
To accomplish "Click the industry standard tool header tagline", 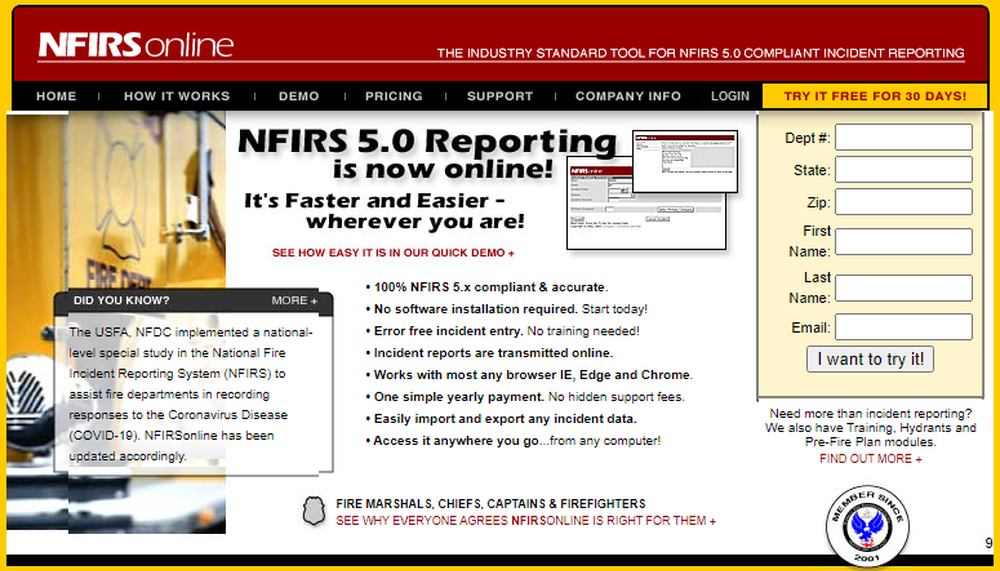I will [700, 53].
